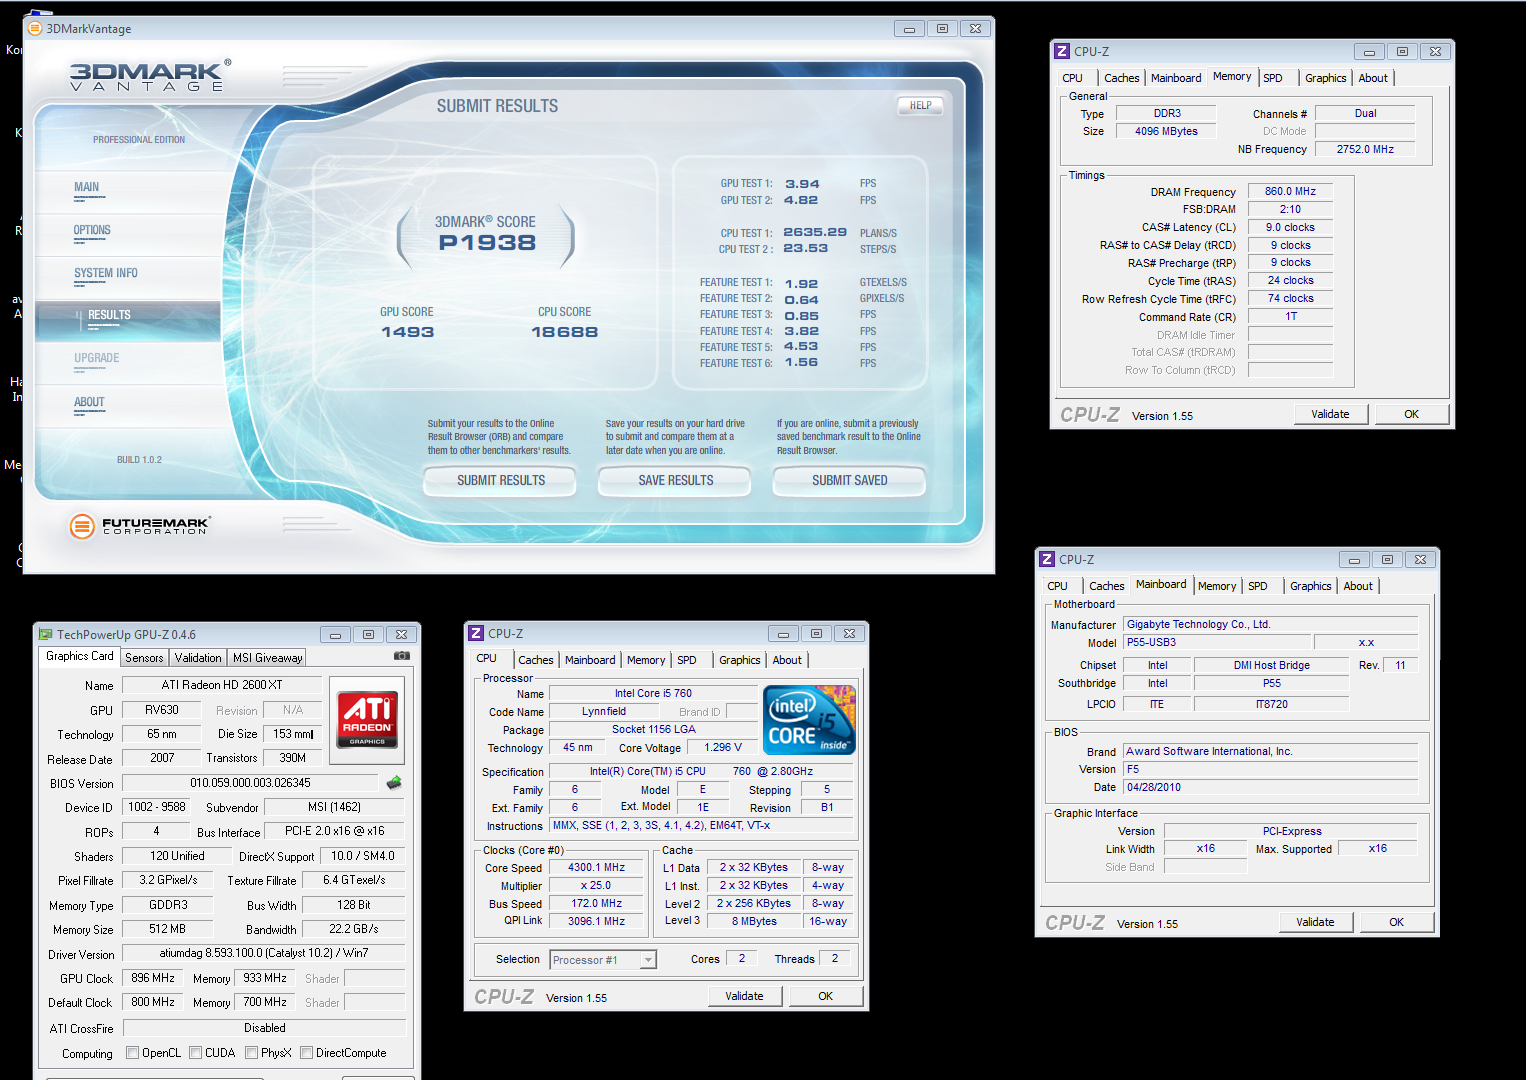Click the Core Speed value 4300.1 MHz
The height and width of the screenshot is (1080, 1526).
click(x=596, y=867)
